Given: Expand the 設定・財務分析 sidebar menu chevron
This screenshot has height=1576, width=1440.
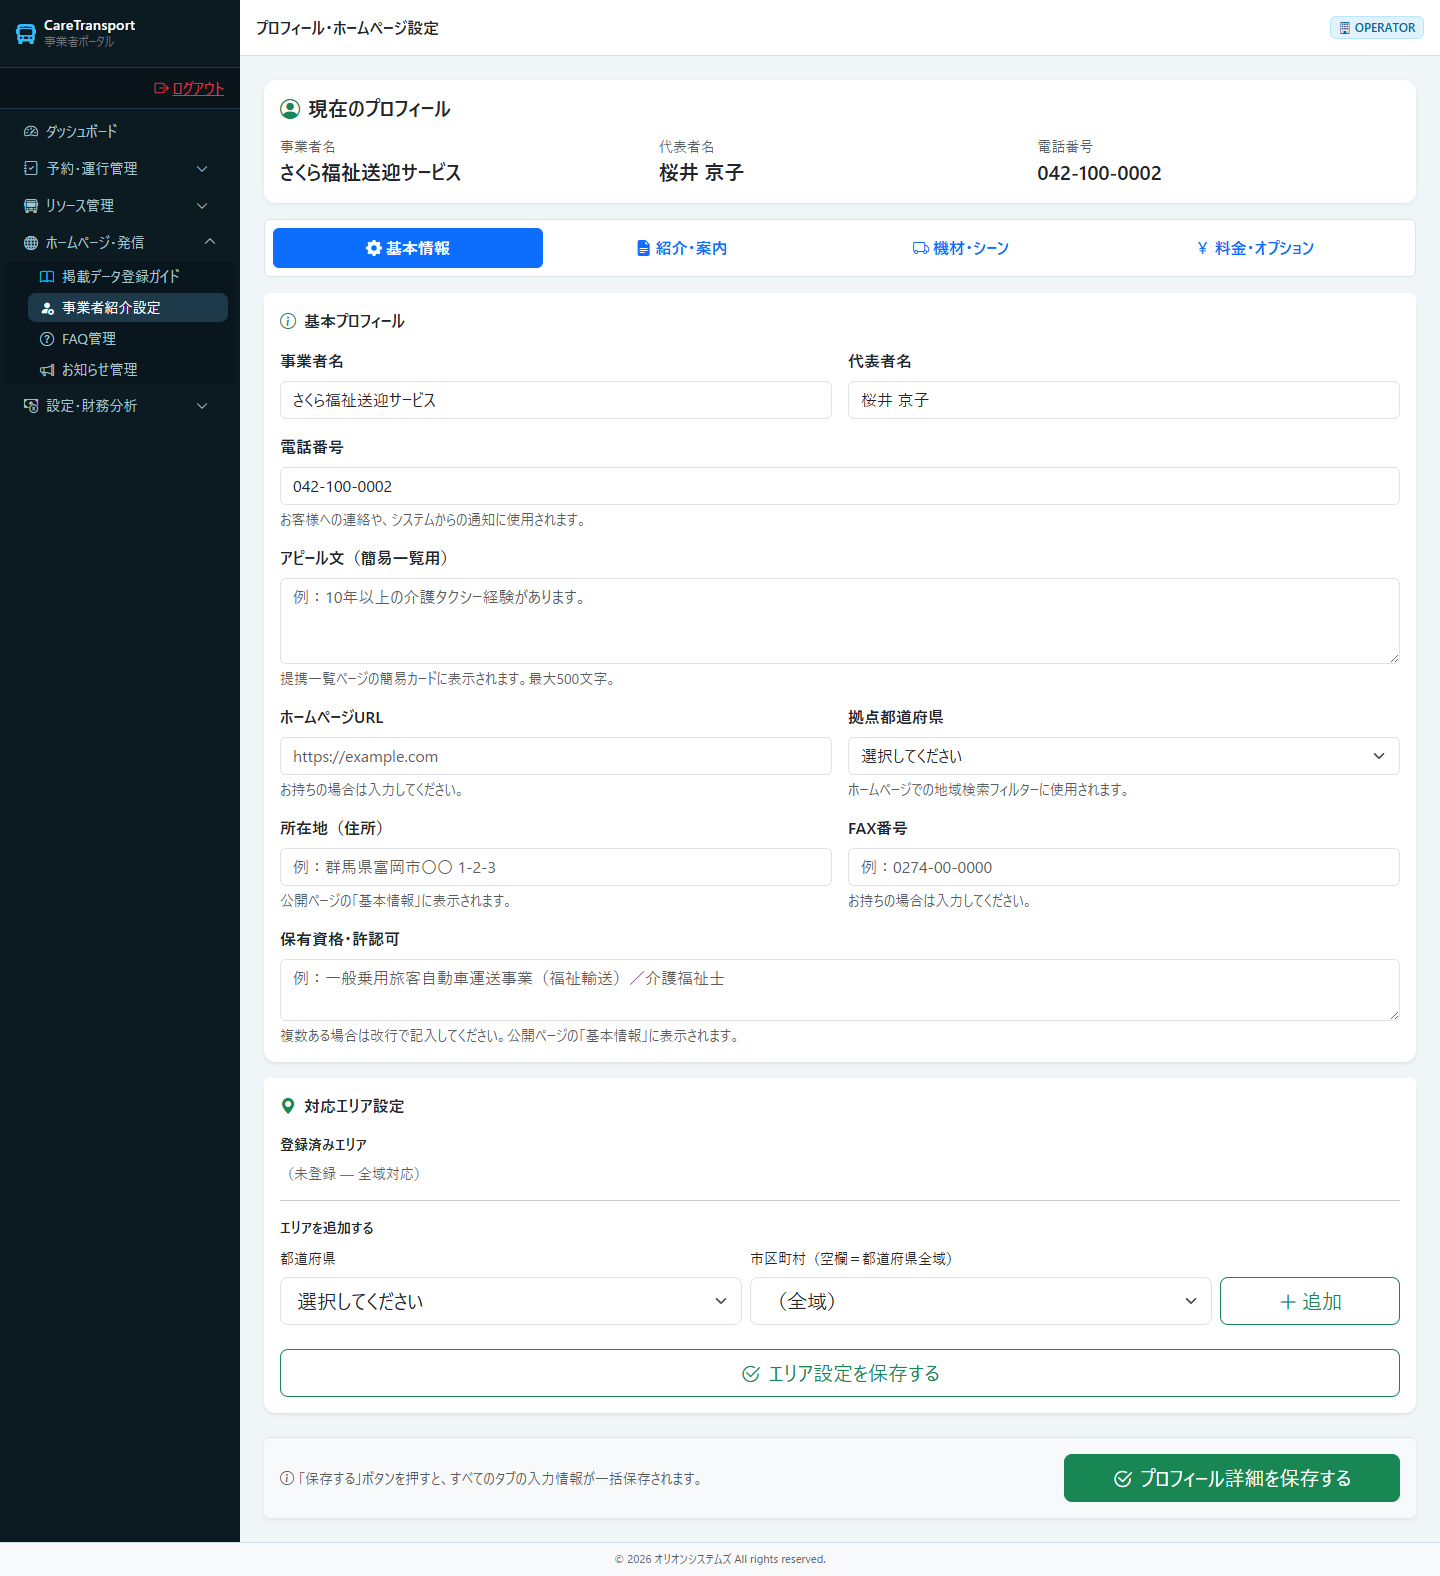Looking at the screenshot, I should 202,406.
